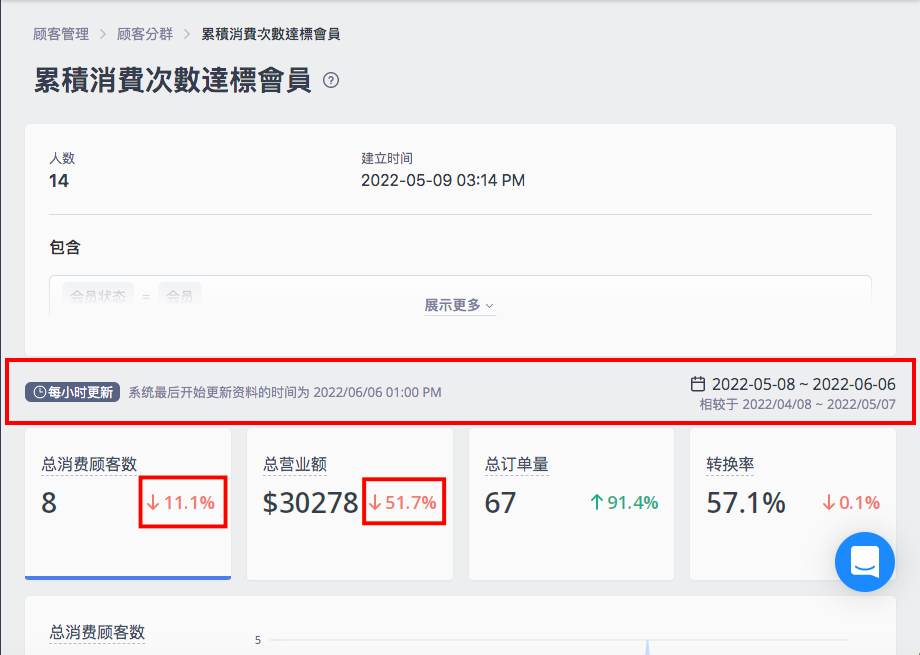
Task: Click the comparison period 相较于 2022/04/08 text
Action: pos(797,404)
